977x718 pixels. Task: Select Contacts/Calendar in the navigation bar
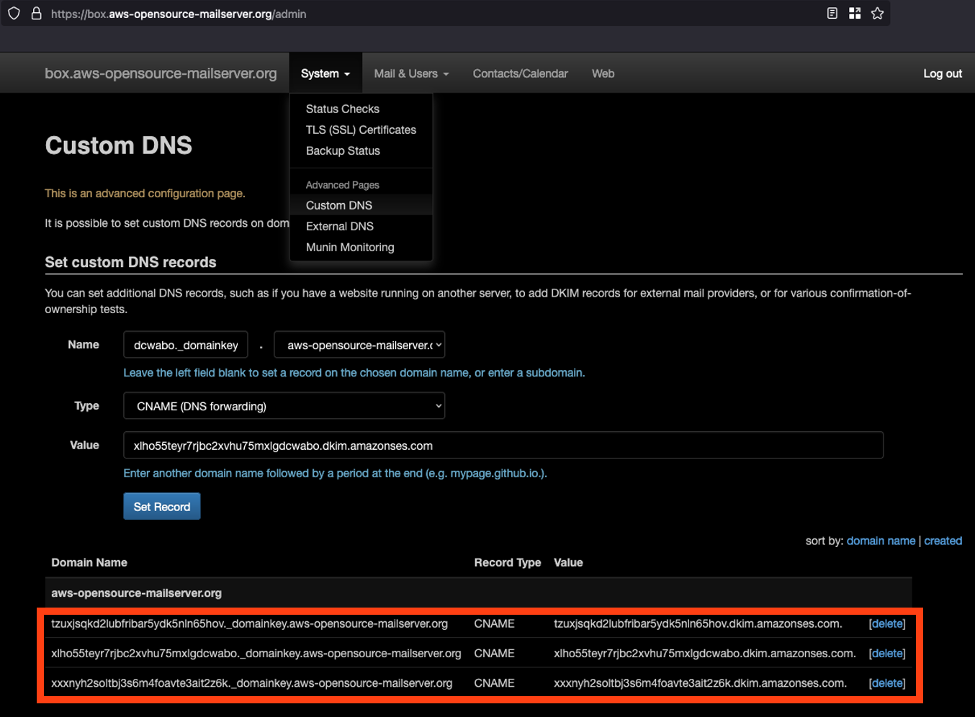click(520, 72)
